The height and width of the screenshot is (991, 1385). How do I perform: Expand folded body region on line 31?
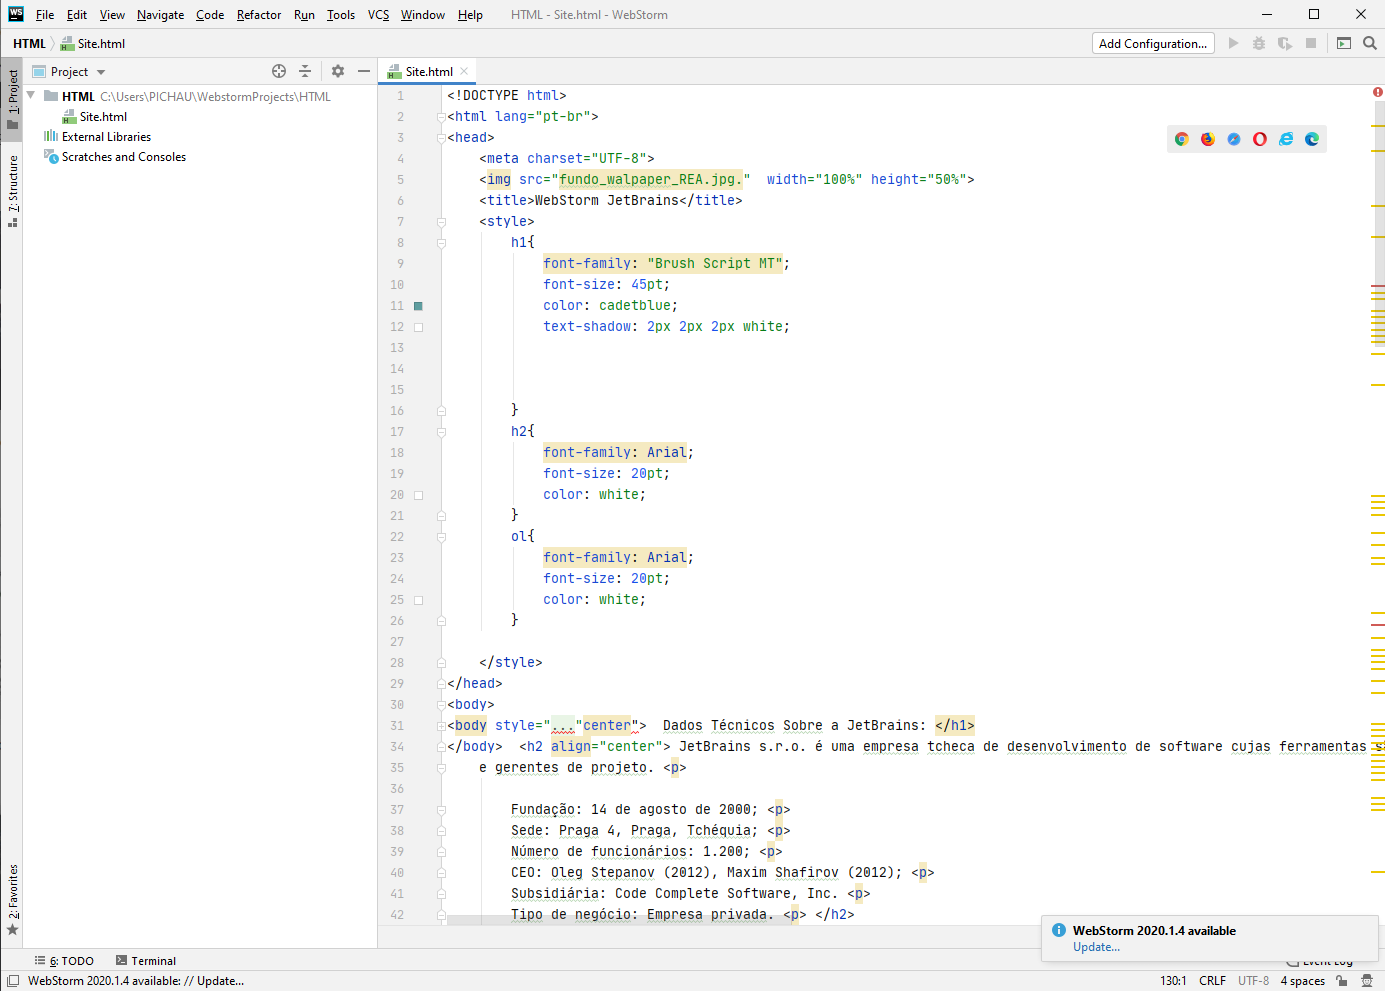click(x=441, y=726)
